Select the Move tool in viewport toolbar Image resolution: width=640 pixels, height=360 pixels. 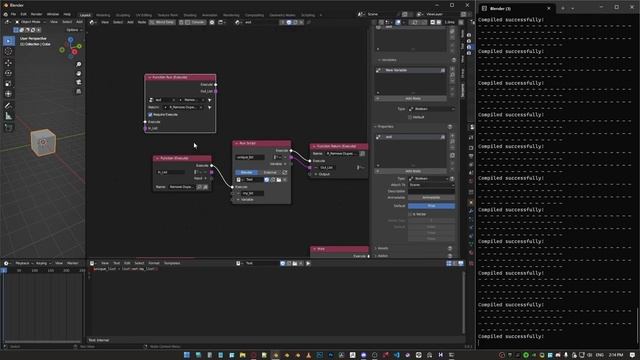click(8, 62)
